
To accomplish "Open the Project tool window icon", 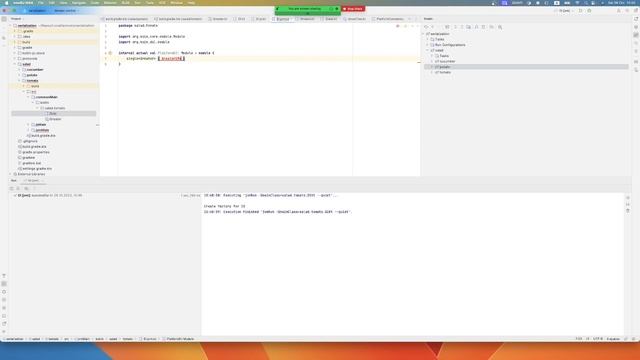I will point(4,19).
